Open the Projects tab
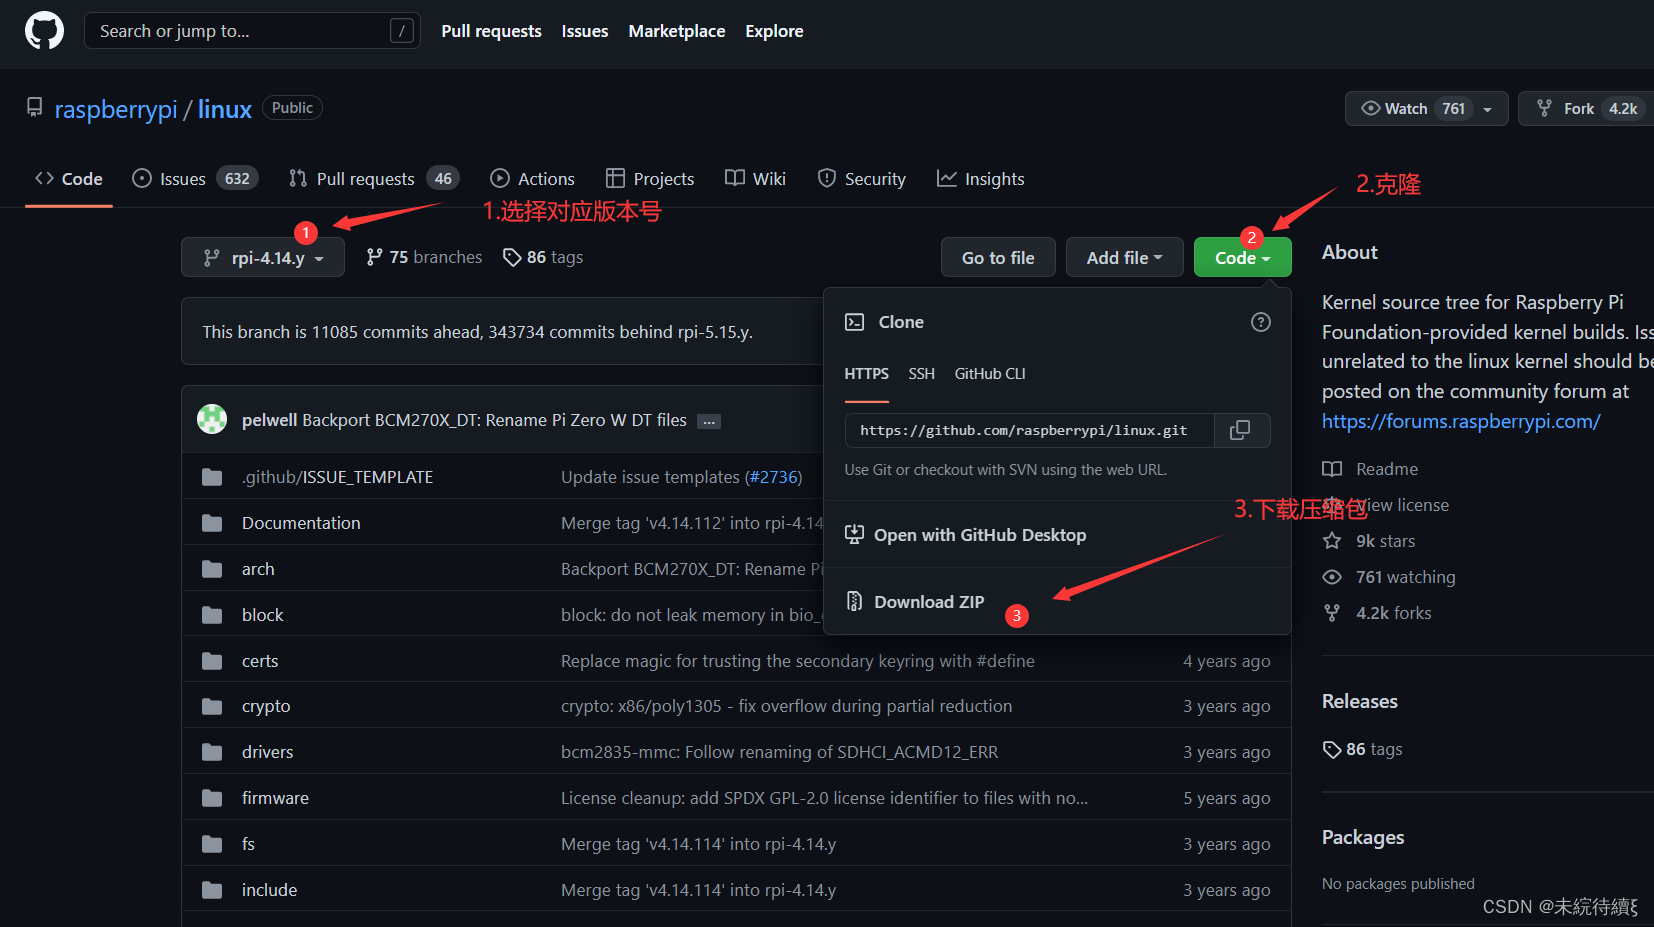This screenshot has width=1654, height=927. click(650, 179)
